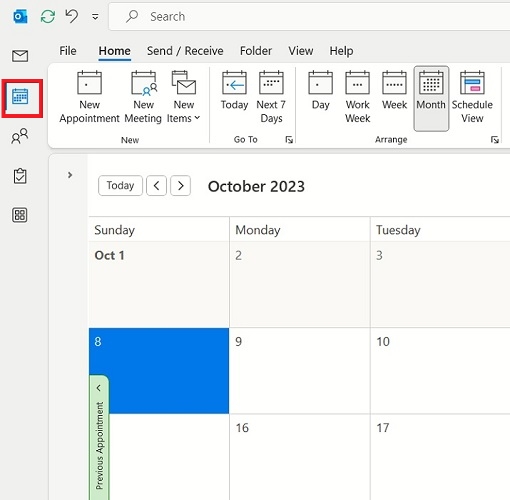Screen dimensions: 510x500
Task: Click the Send/Receive sync icon
Action: click(48, 16)
